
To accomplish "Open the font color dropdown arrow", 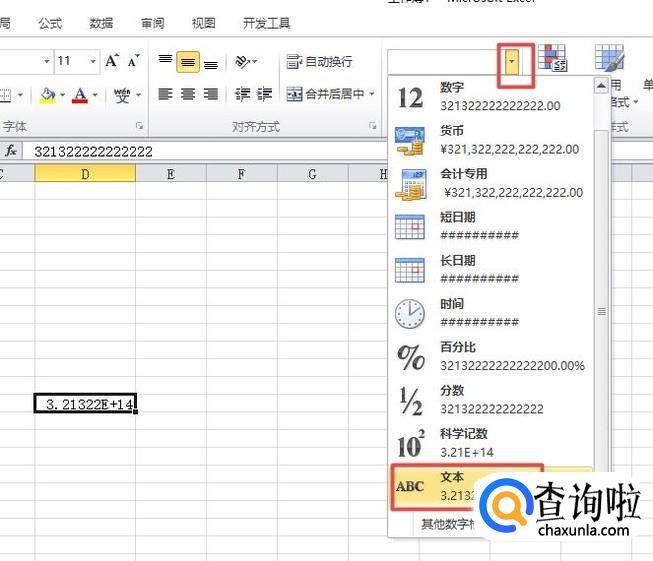I will click(95, 95).
